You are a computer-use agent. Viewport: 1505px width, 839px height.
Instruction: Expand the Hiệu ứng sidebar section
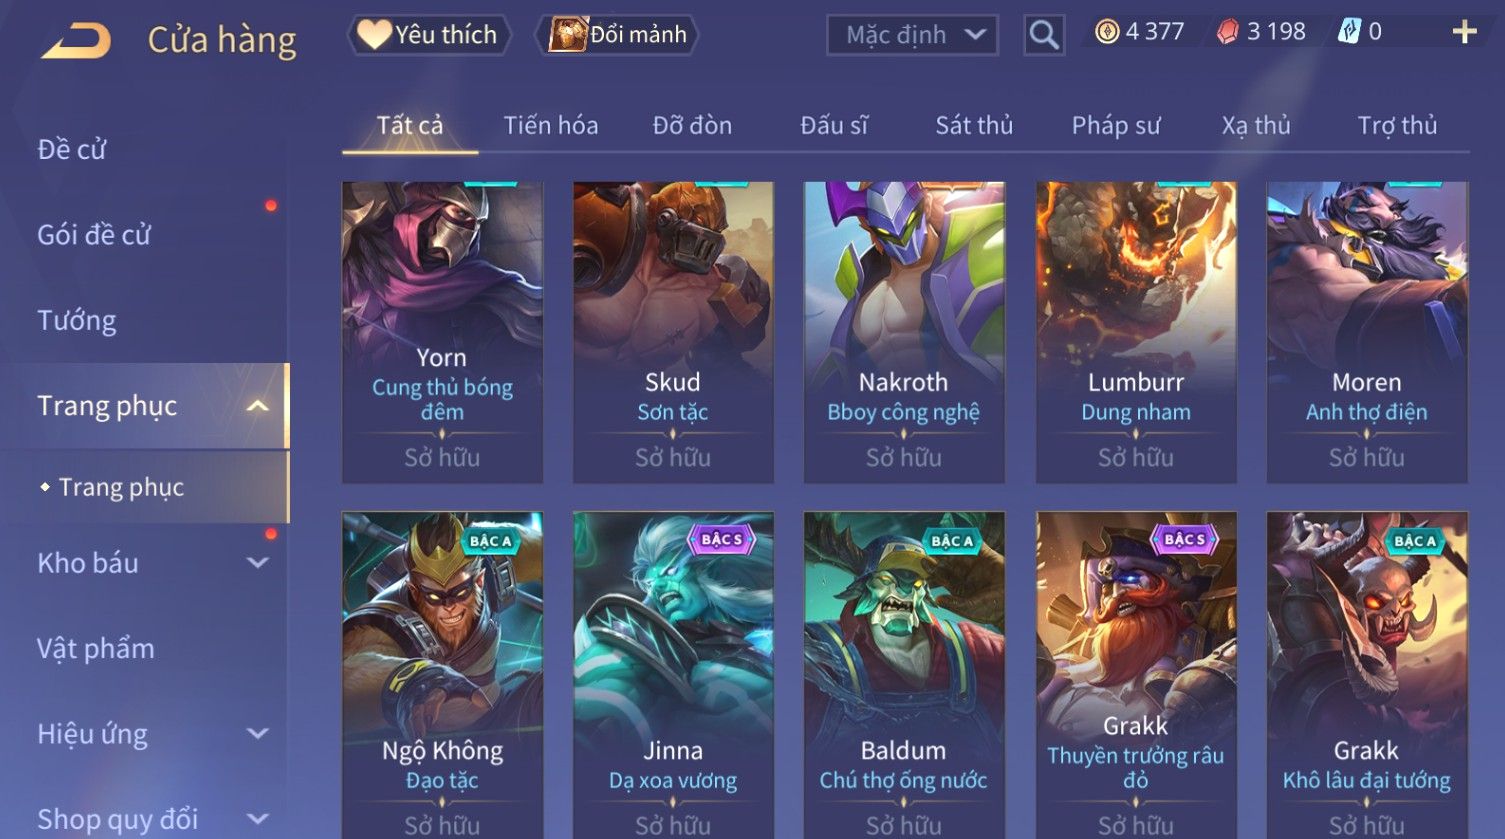(x=257, y=734)
